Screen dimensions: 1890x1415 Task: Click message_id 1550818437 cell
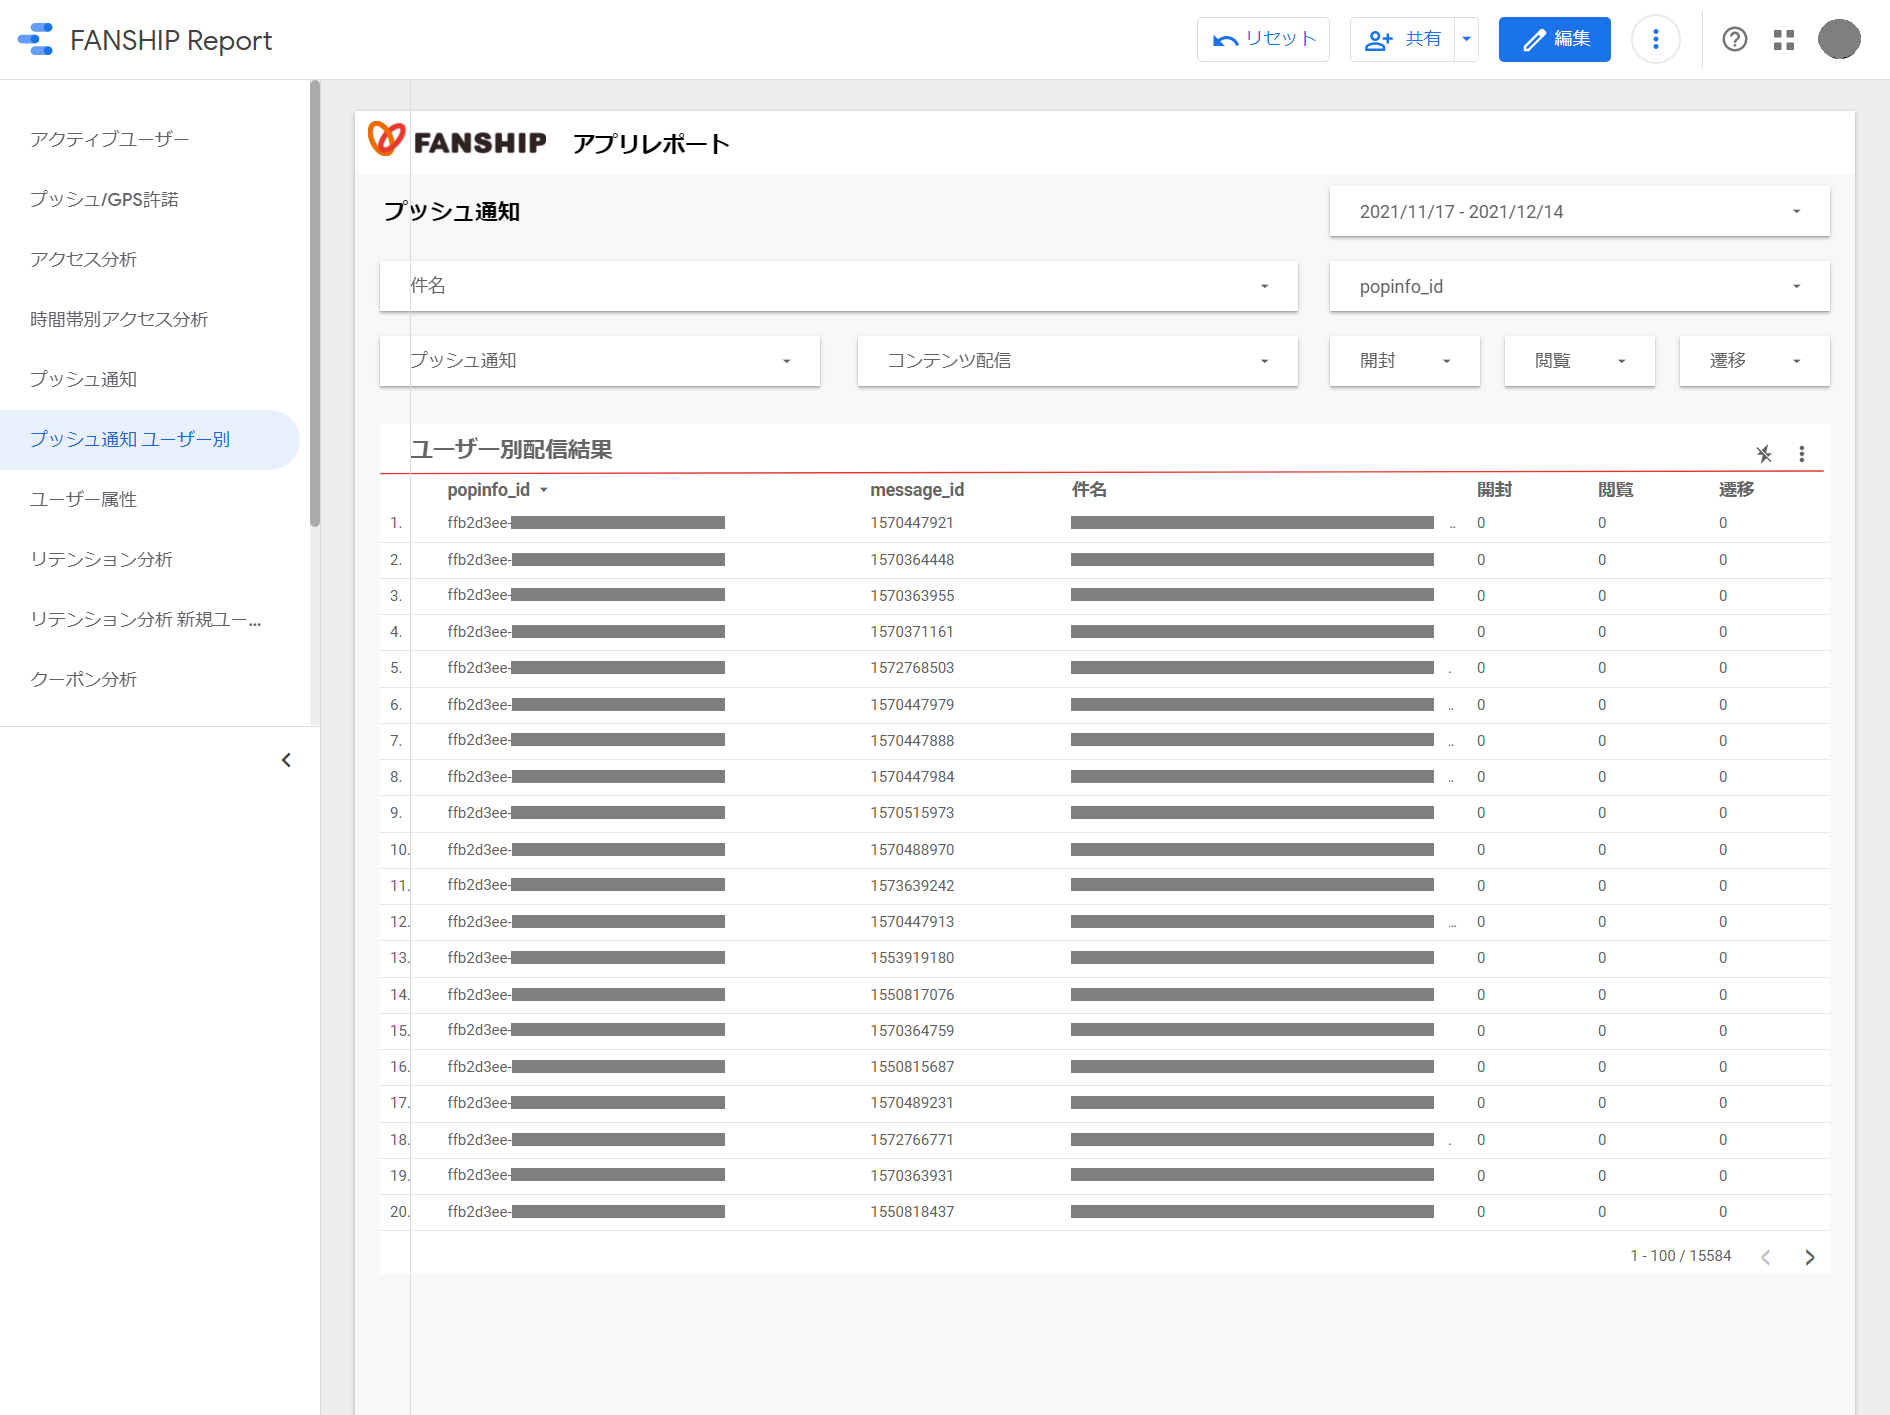[912, 1212]
